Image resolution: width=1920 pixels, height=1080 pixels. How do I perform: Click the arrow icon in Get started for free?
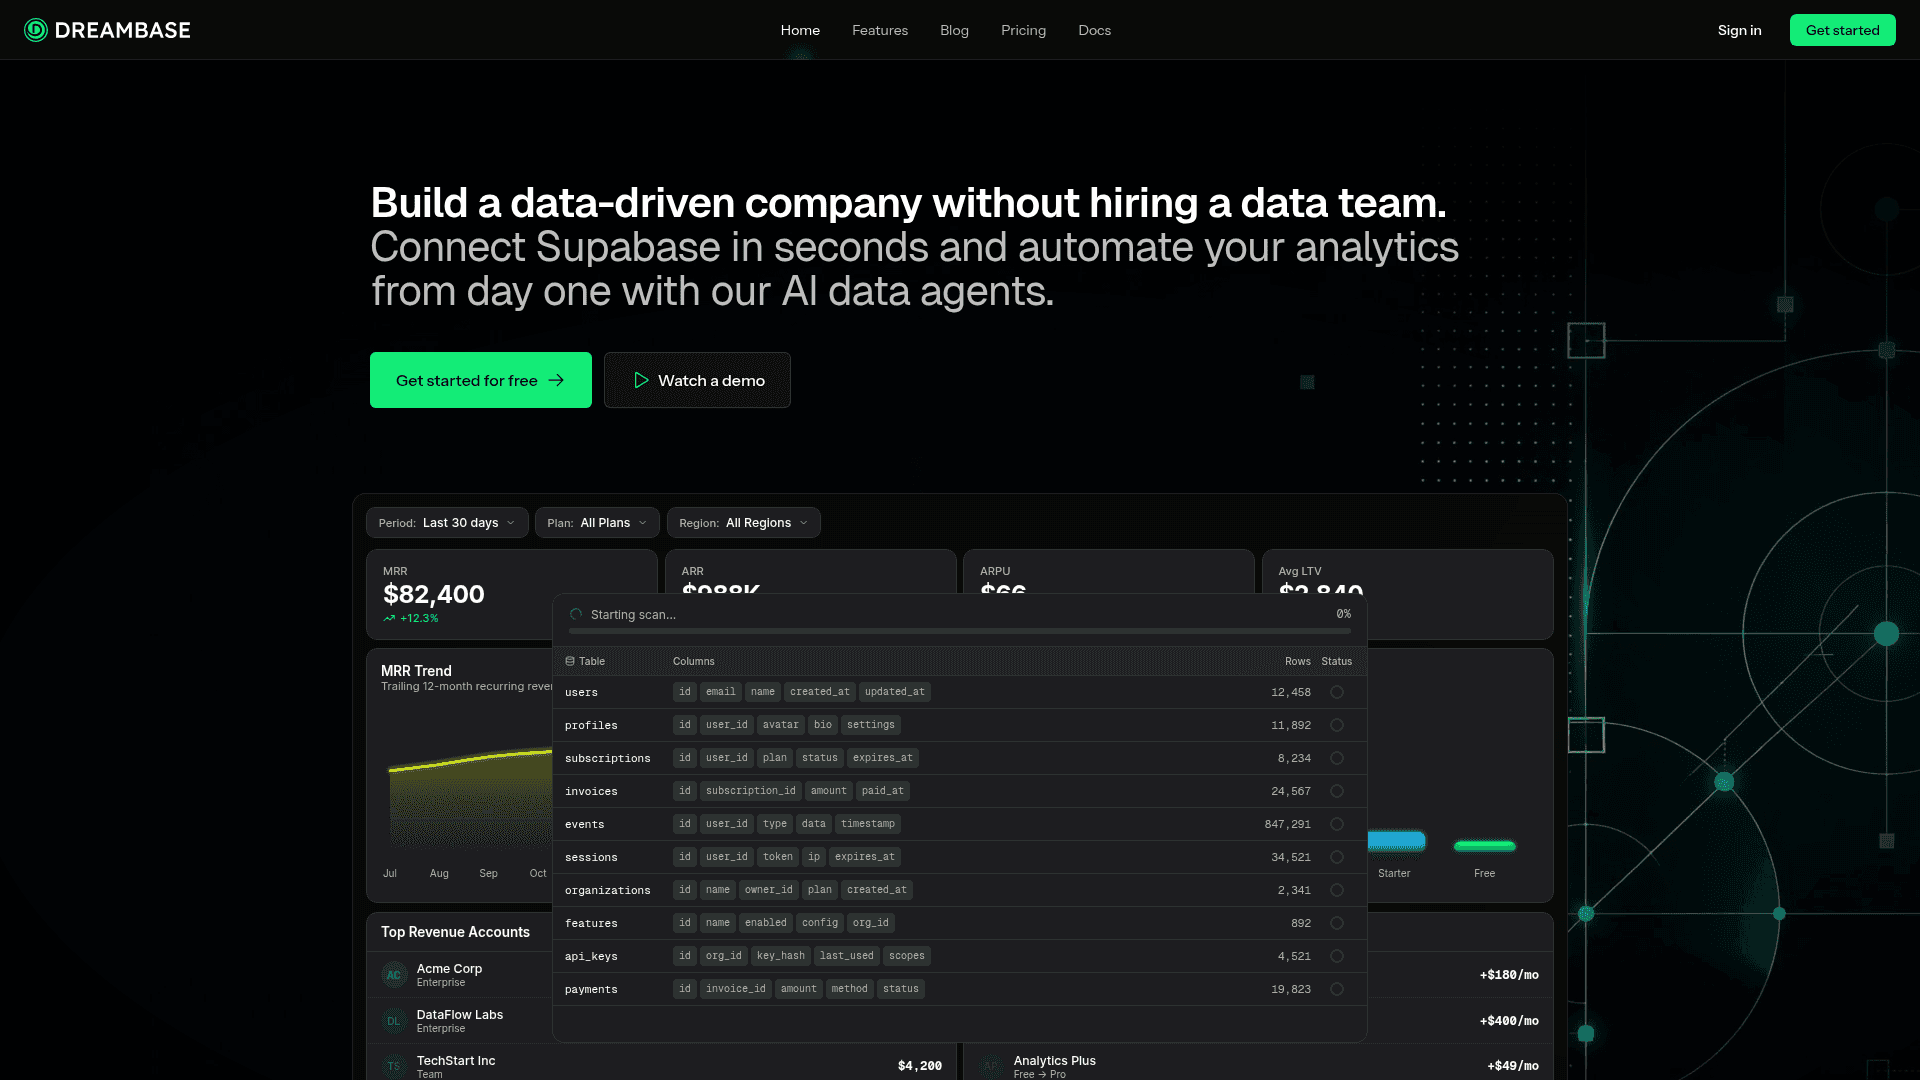[556, 380]
